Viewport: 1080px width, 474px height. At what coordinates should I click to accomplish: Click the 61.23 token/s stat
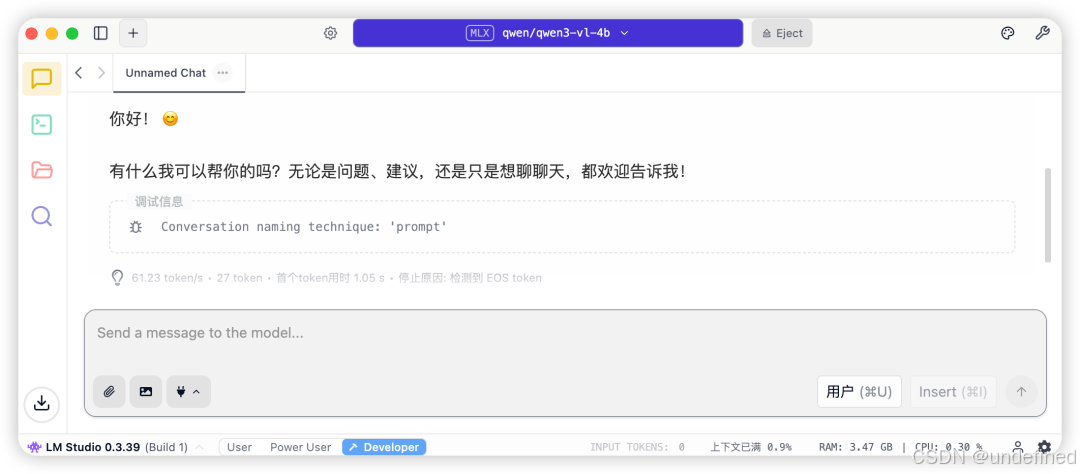[x=167, y=278]
